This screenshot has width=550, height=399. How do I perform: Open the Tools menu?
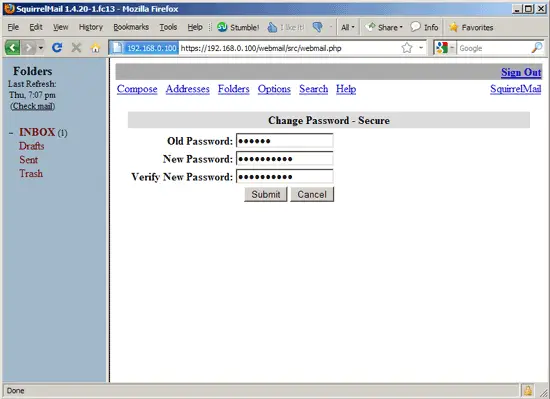(168, 27)
